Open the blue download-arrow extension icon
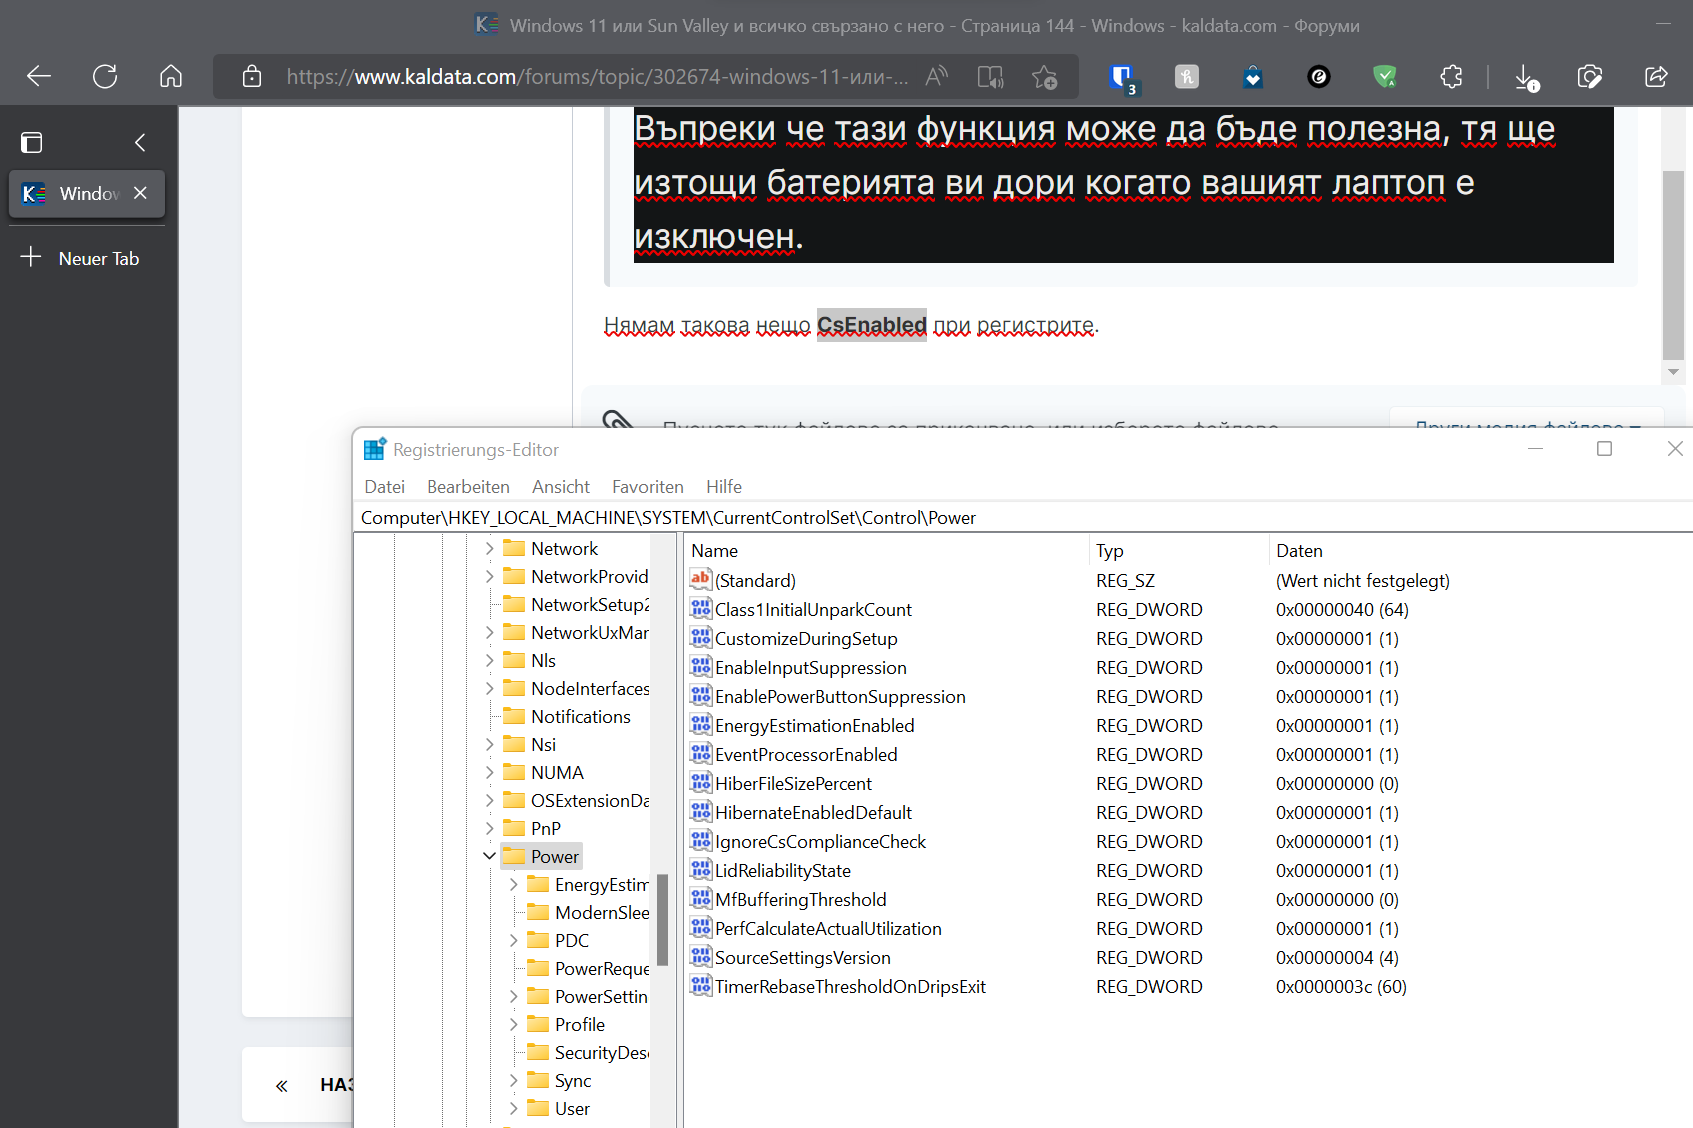The image size is (1693, 1128). coord(1253,76)
